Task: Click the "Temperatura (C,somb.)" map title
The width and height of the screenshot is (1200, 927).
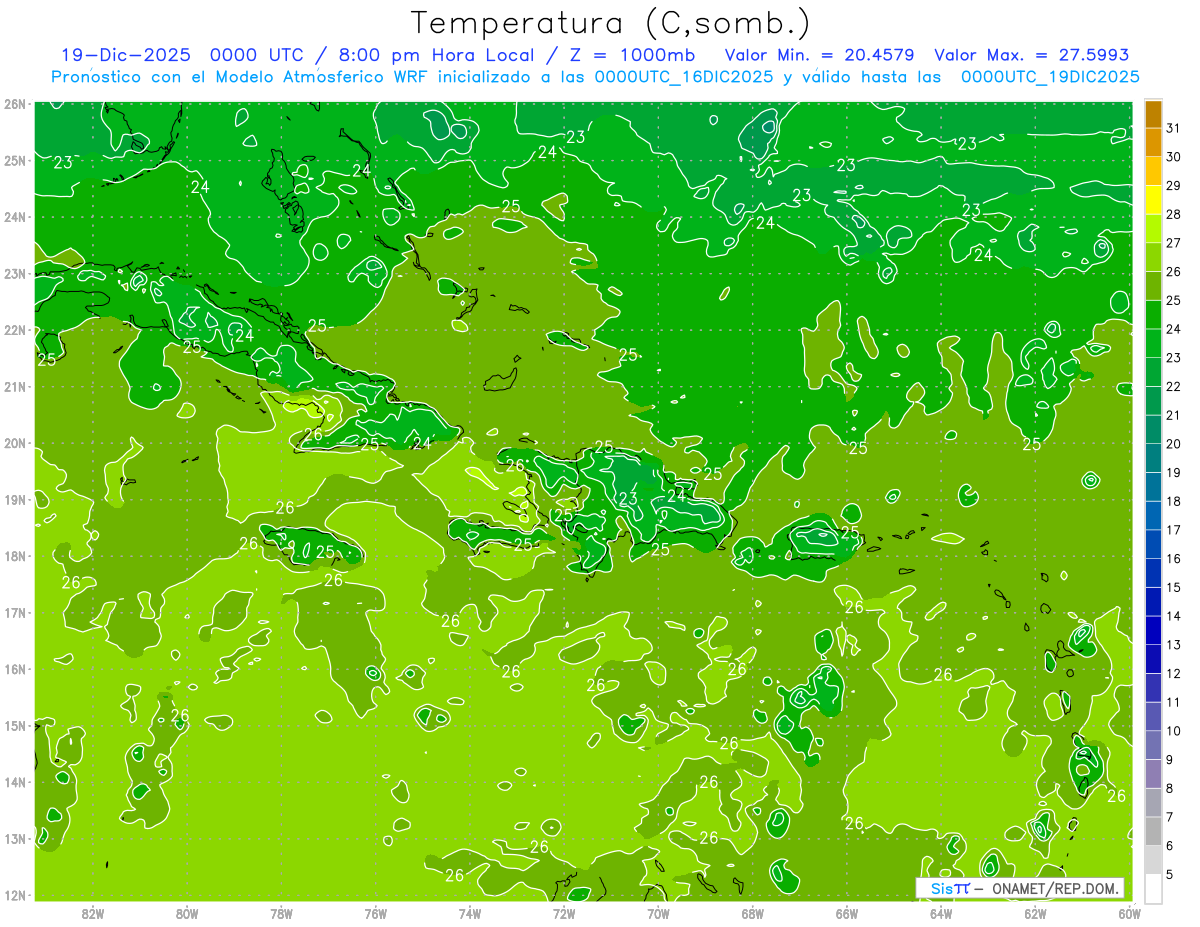Action: point(611,23)
